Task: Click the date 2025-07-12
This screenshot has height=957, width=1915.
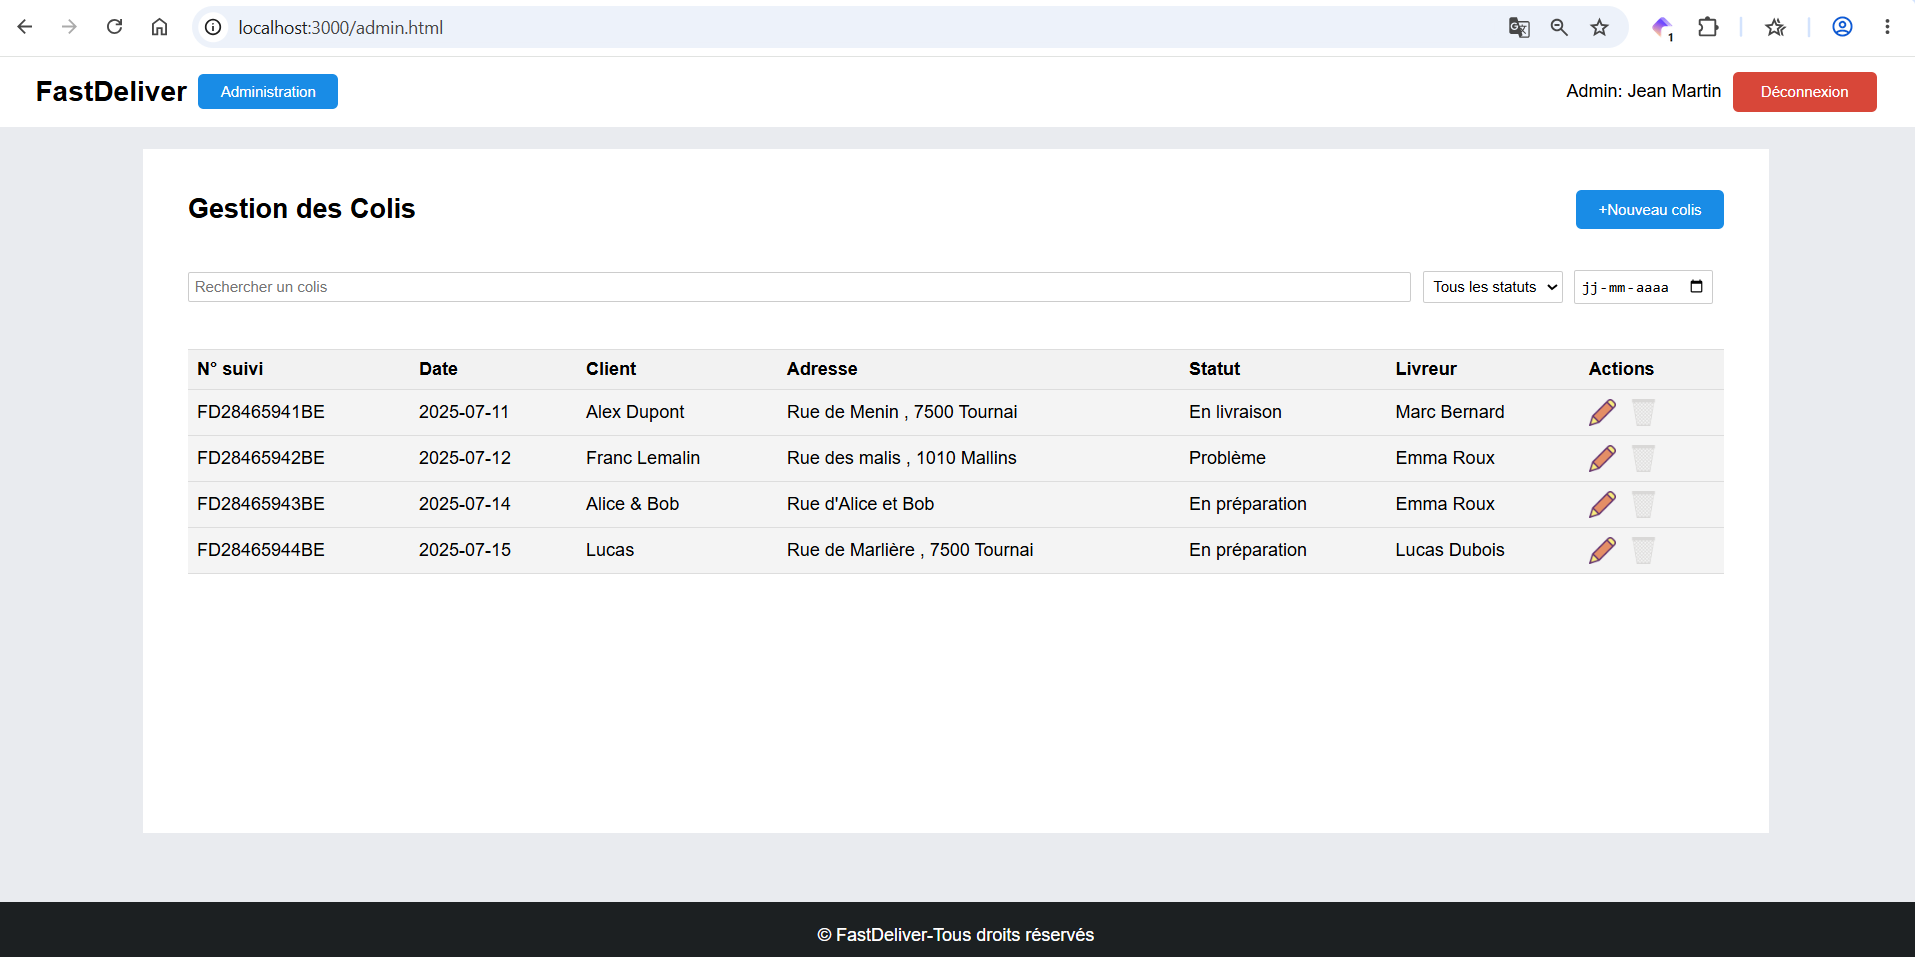Action: 465,458
